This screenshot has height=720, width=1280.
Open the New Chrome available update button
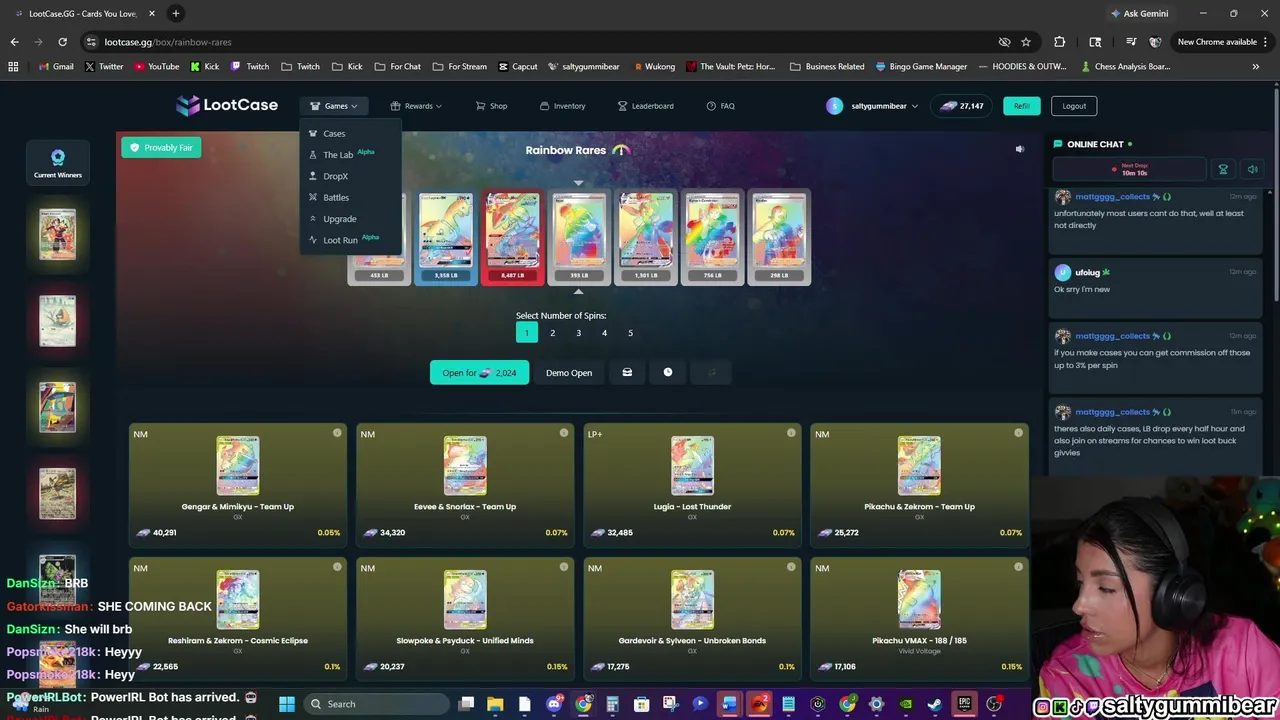coord(1224,42)
